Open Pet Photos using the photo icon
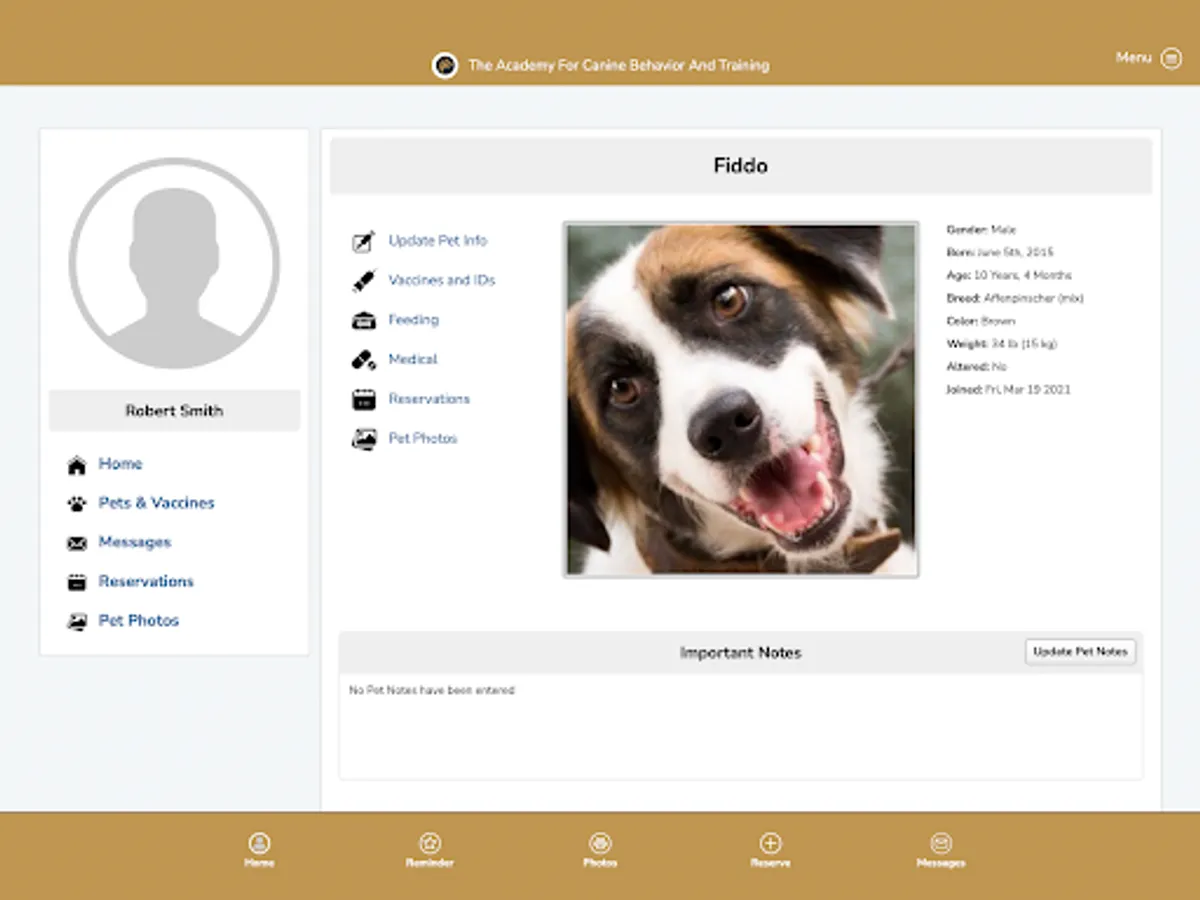1200x900 pixels. 363,438
